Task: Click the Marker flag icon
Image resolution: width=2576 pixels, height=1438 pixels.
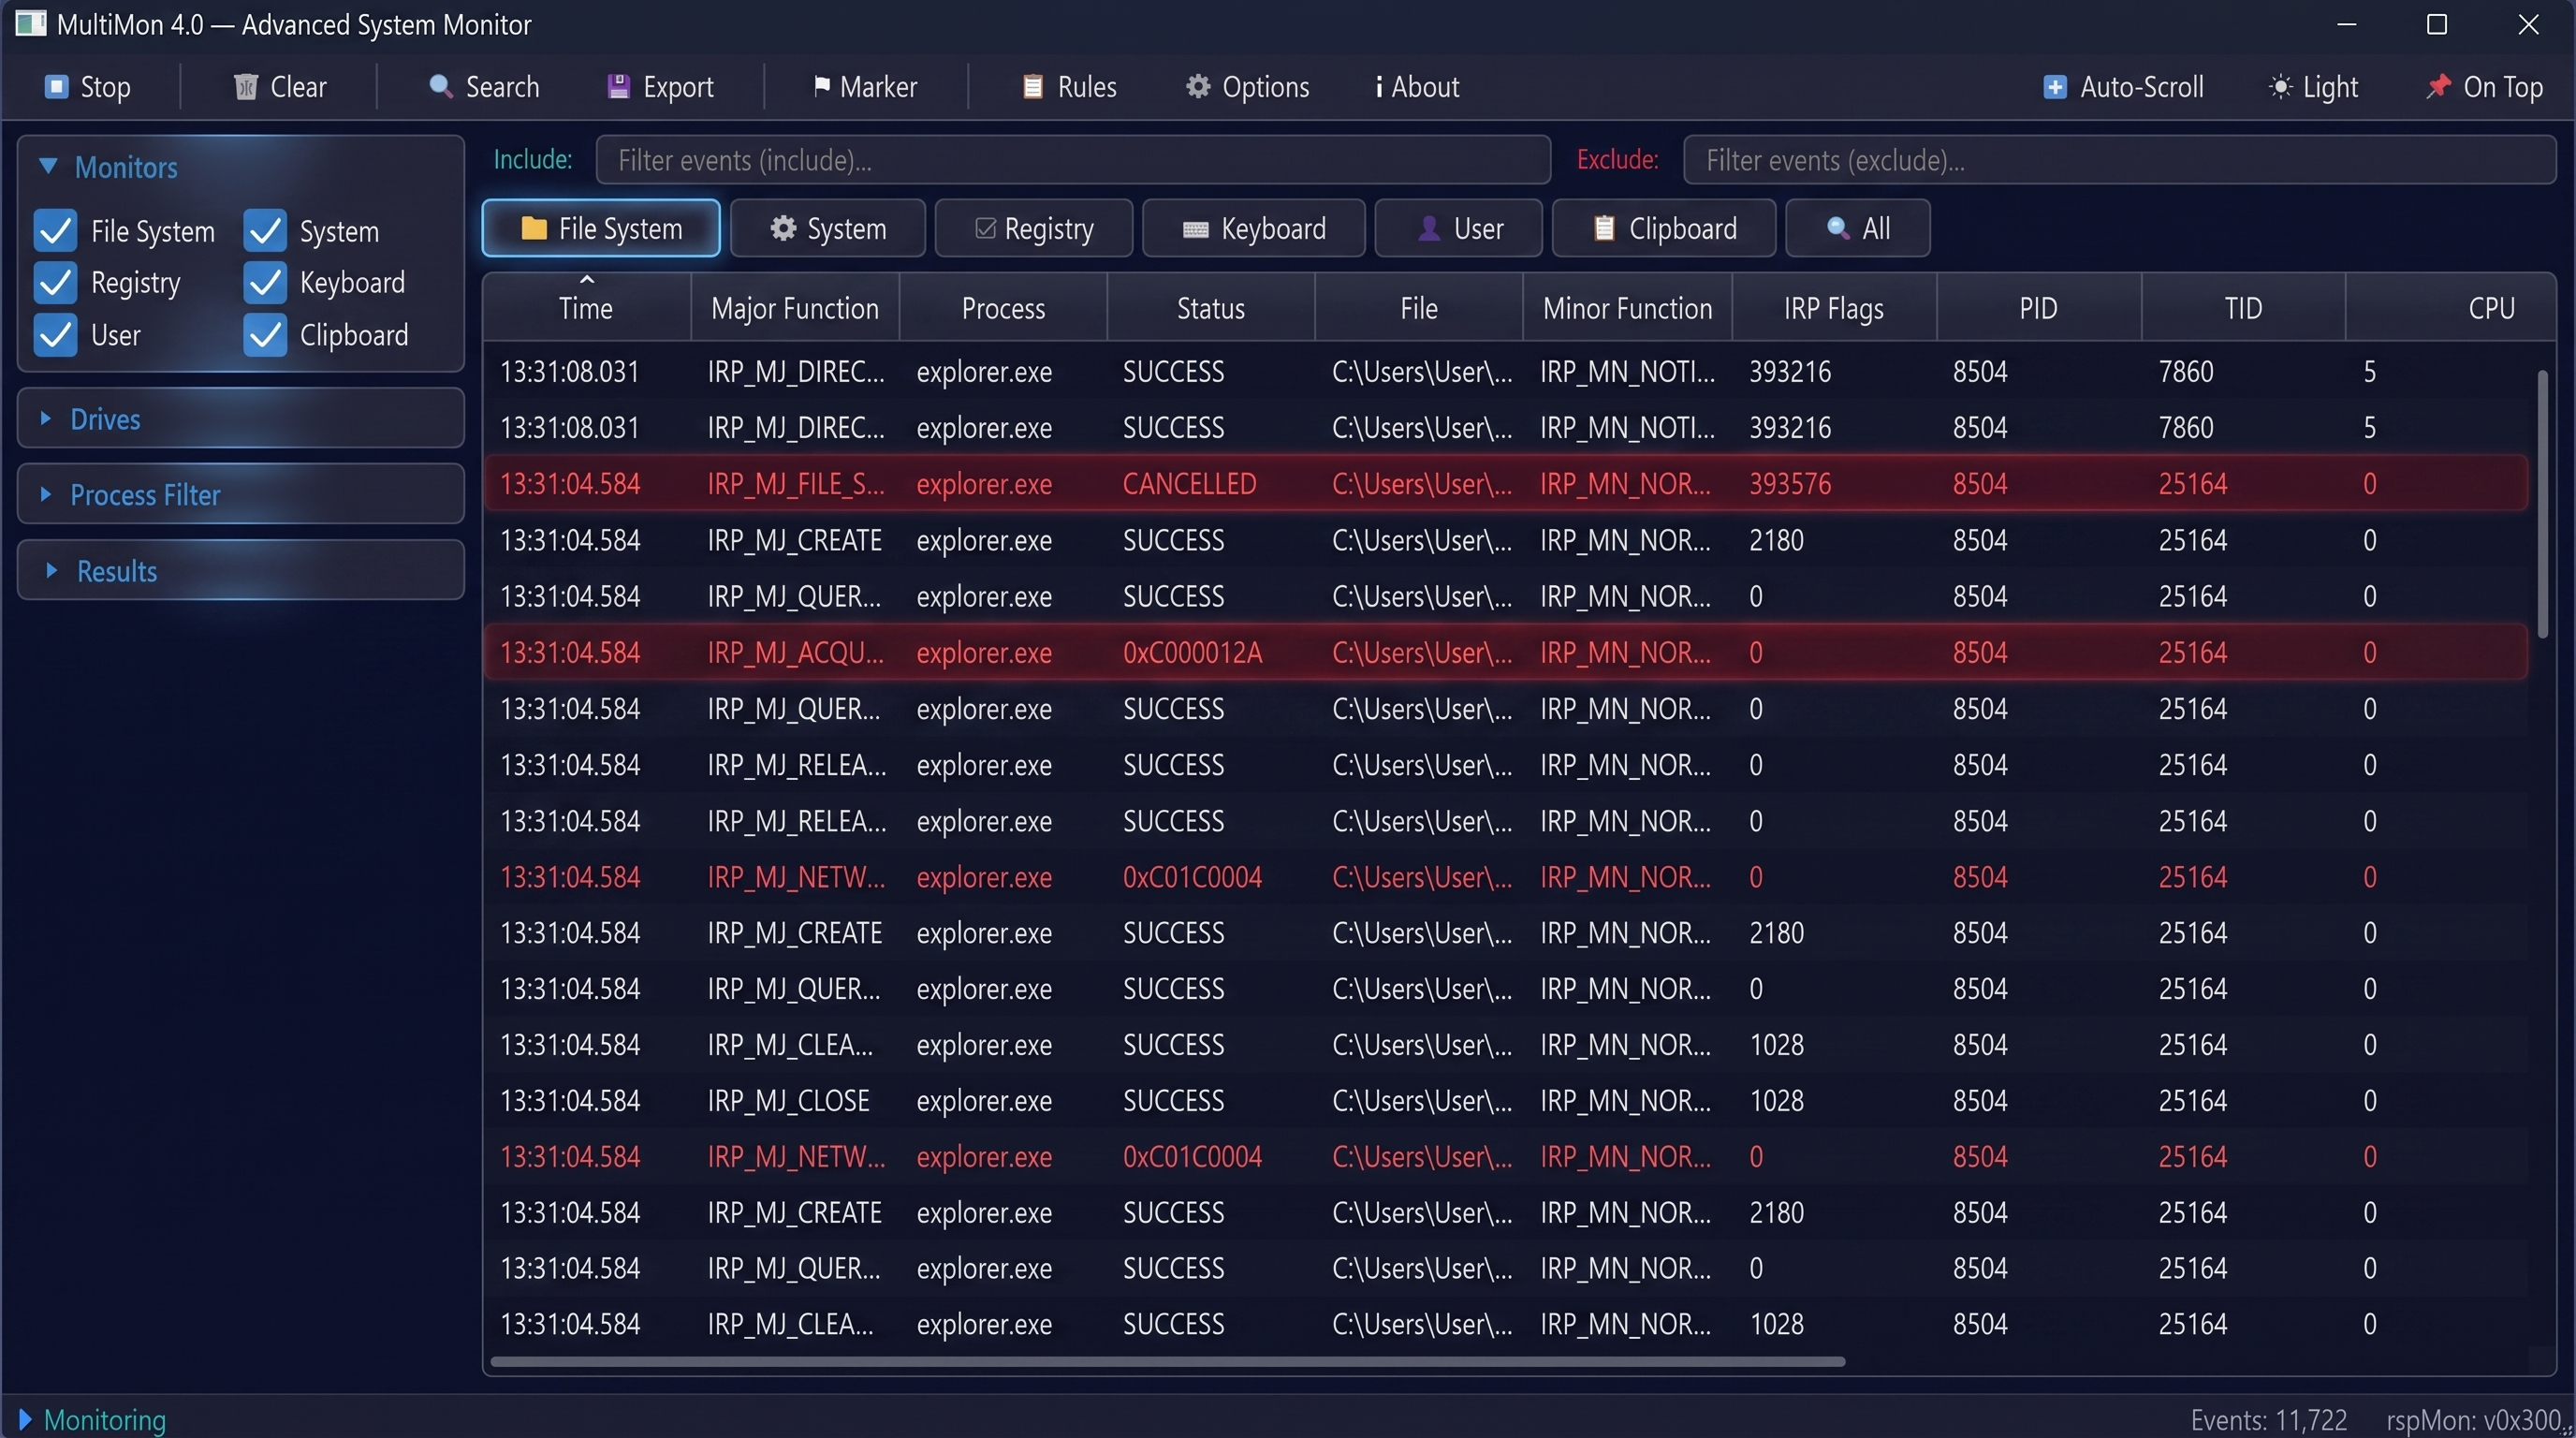Action: tap(822, 87)
